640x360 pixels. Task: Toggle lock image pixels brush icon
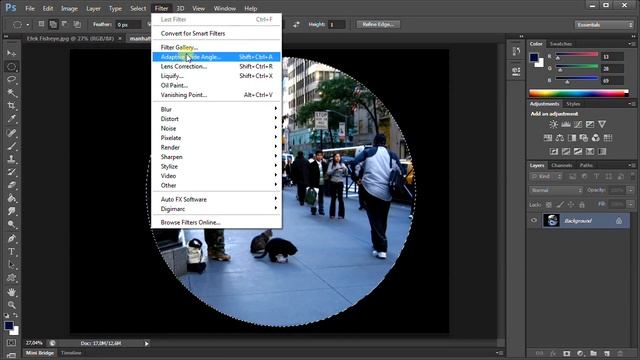pos(560,204)
